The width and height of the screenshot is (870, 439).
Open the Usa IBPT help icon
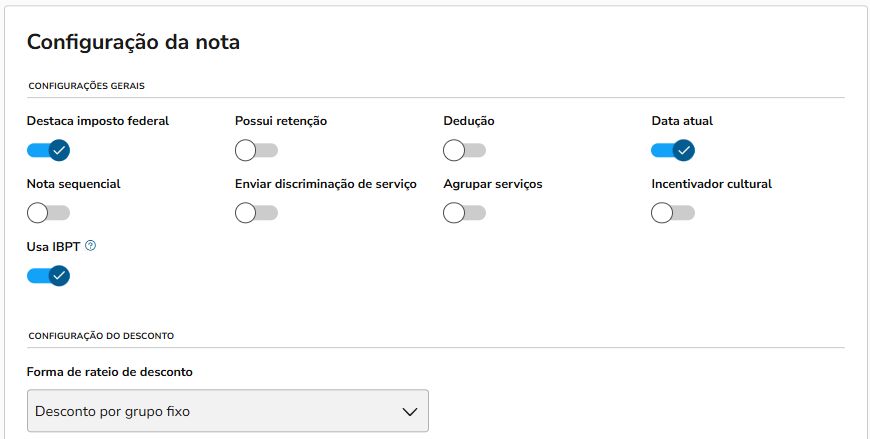(x=91, y=245)
